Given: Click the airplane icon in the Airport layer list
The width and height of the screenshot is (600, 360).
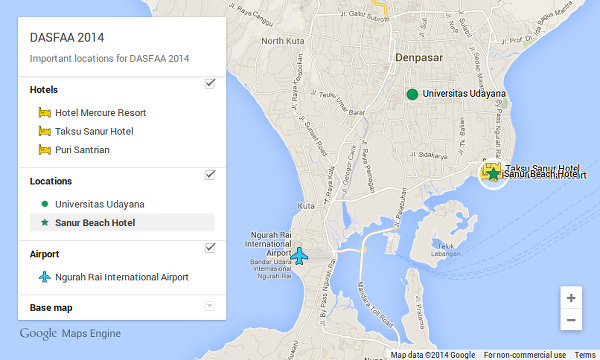Looking at the screenshot, I should click(x=45, y=277).
